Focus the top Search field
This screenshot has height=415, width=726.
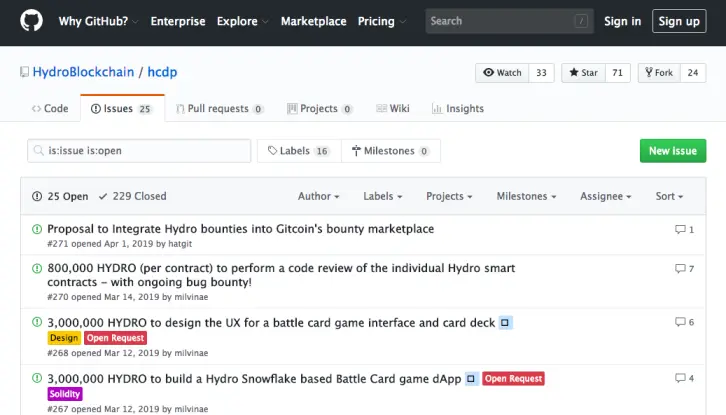pyautogui.click(x=509, y=21)
